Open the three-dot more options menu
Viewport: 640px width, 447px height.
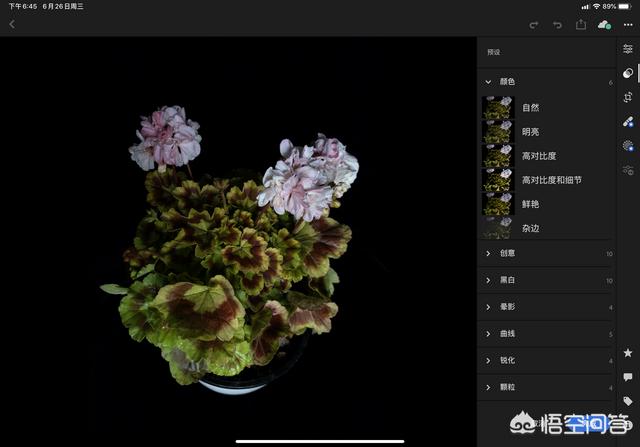point(627,24)
